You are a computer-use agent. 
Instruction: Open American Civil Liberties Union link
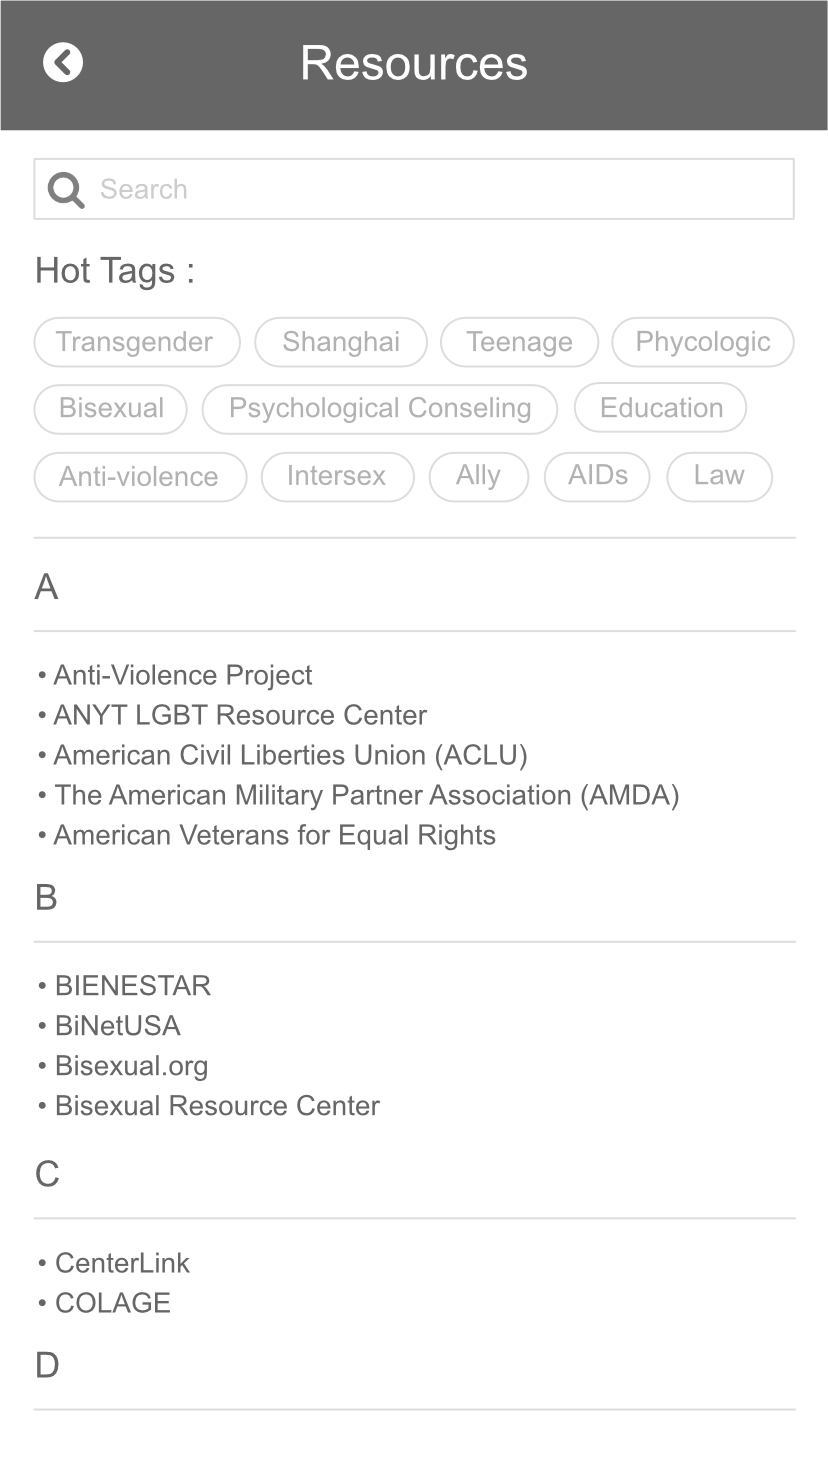pyautogui.click(x=290, y=755)
